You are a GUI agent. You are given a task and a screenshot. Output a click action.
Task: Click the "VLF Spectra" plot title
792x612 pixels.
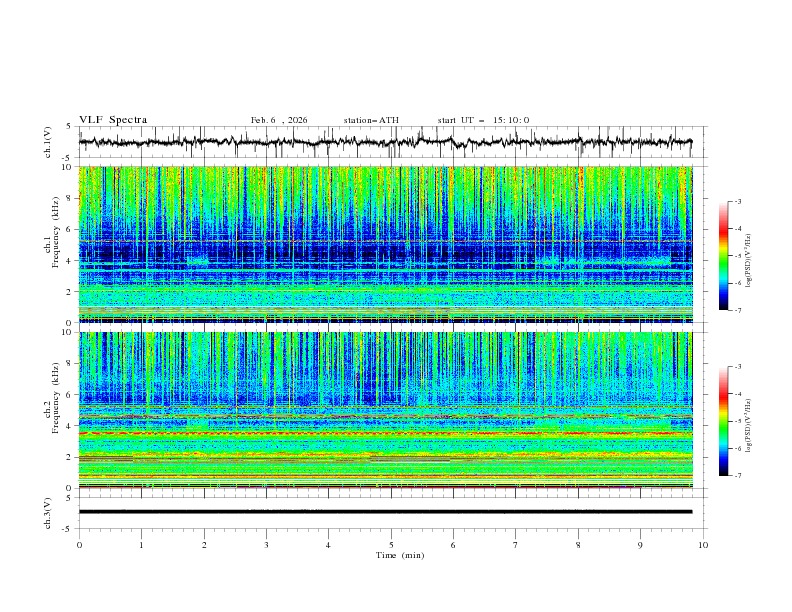coord(113,120)
